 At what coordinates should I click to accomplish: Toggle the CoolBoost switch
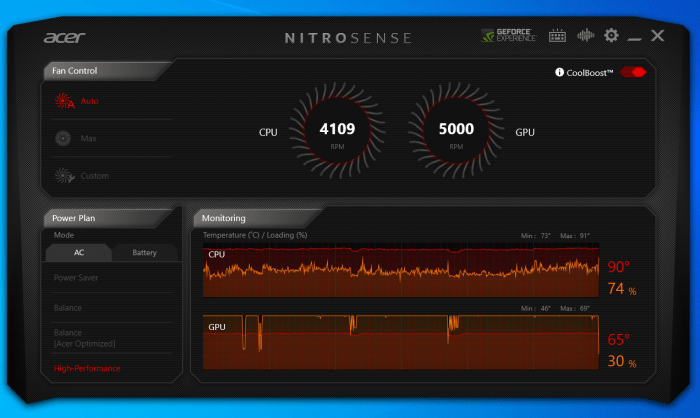click(x=633, y=72)
